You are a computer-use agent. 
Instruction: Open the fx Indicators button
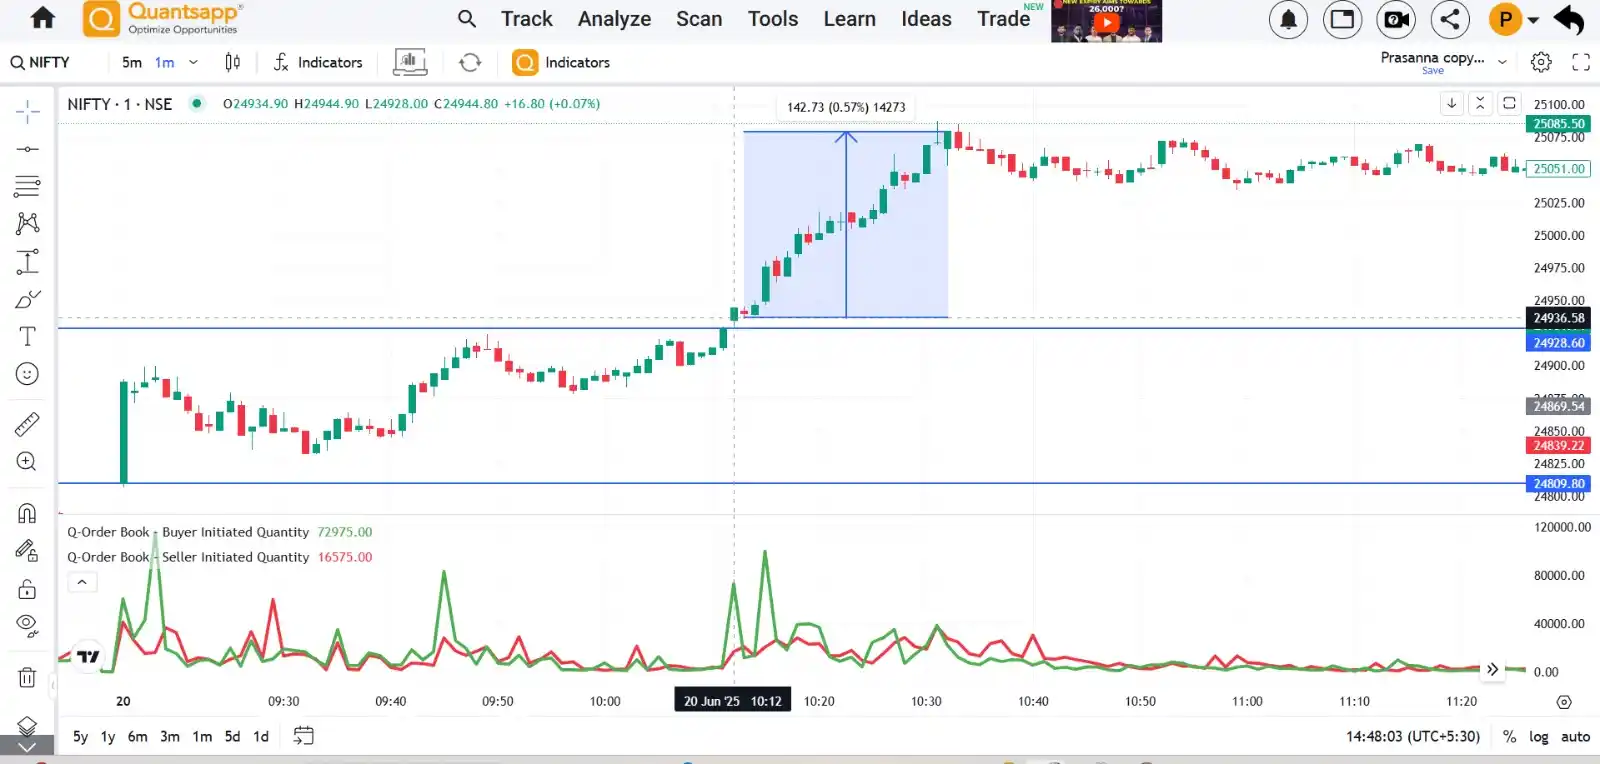[317, 62]
